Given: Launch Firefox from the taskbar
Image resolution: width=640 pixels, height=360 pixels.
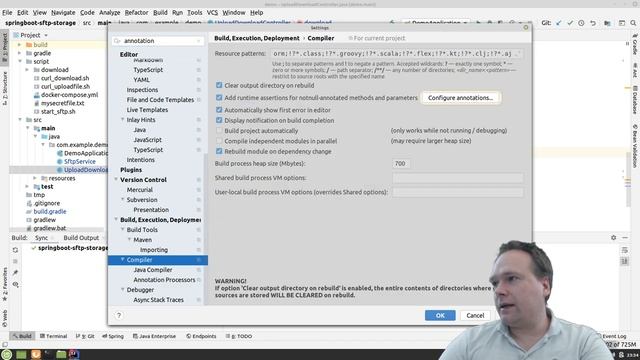Looking at the screenshot, I should [36, 354].
